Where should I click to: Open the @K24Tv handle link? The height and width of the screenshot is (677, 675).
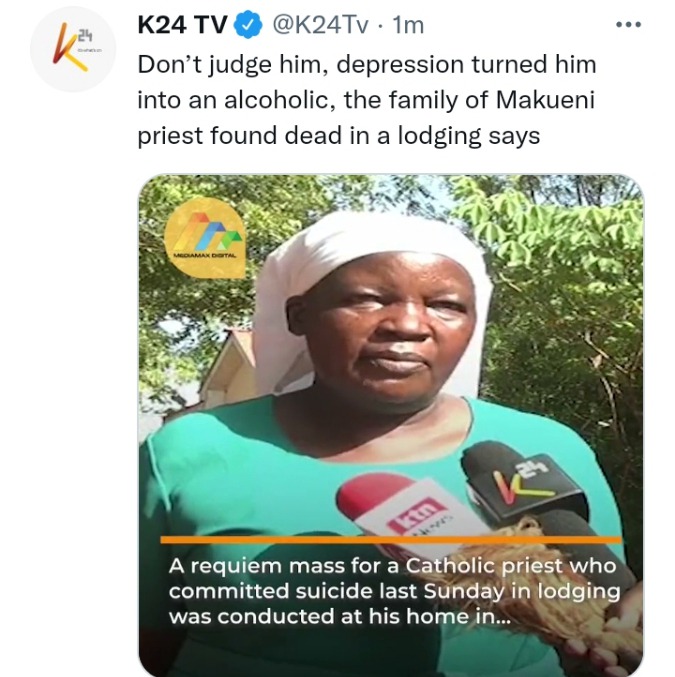(320, 25)
